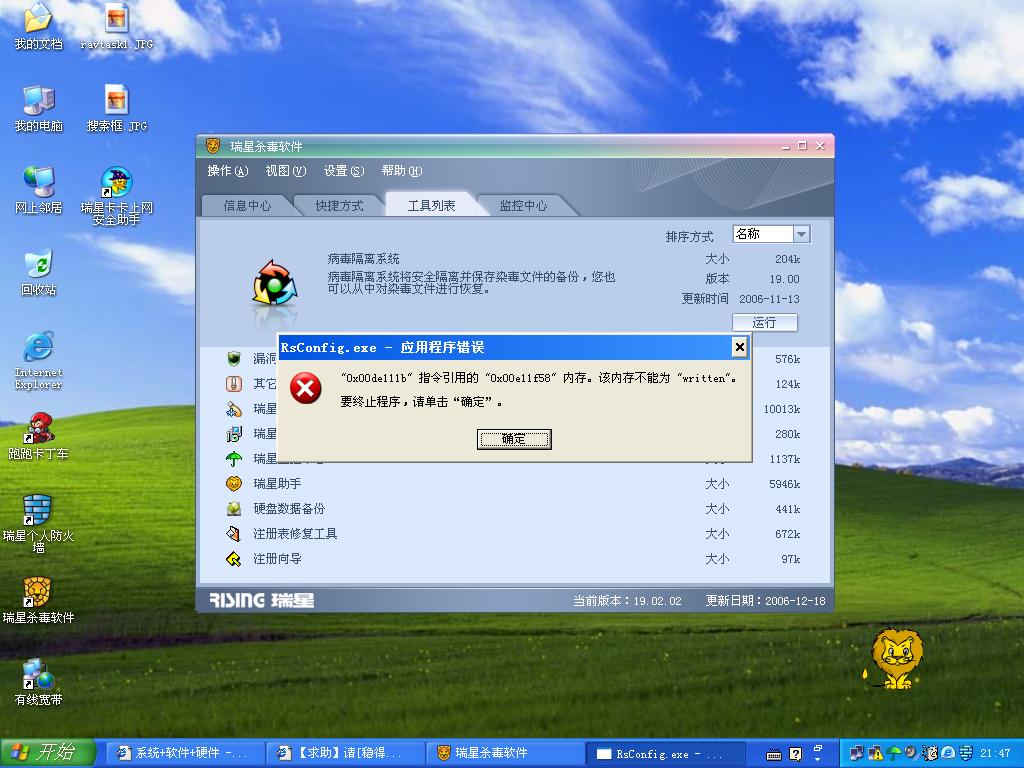Expand the 排序方式 dropdown arrow
Image resolution: width=1024 pixels, height=768 pixels.
(x=801, y=234)
